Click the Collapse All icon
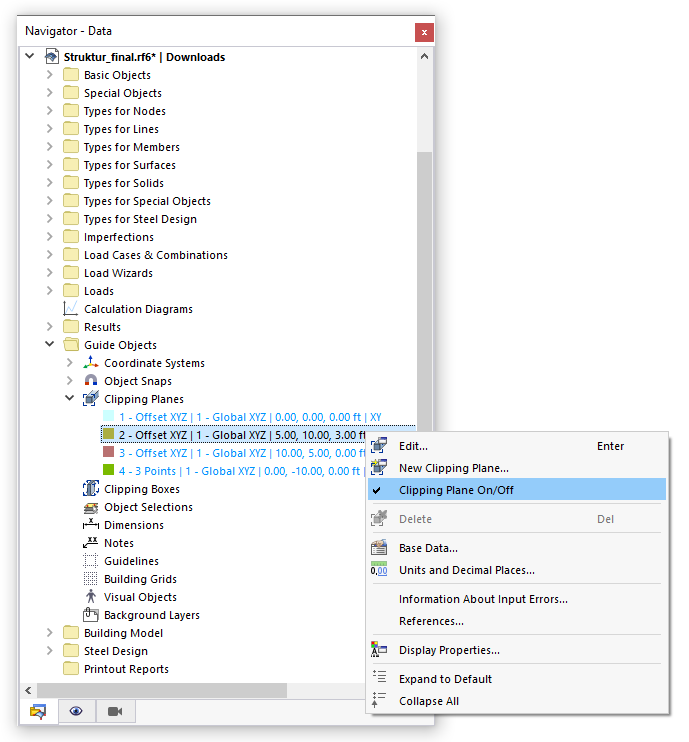The height and width of the screenshot is (742, 689). (x=379, y=700)
